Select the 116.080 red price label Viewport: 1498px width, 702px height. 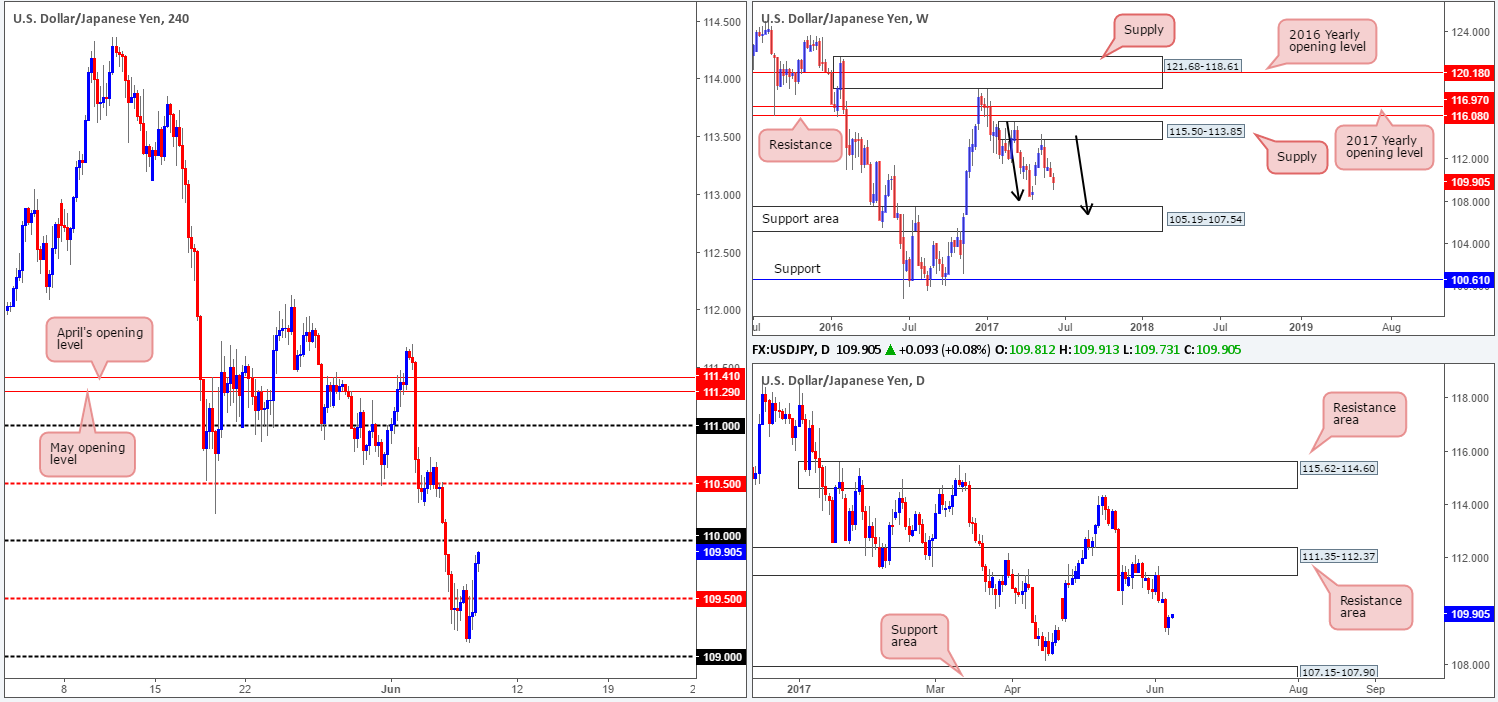[x=1472, y=116]
